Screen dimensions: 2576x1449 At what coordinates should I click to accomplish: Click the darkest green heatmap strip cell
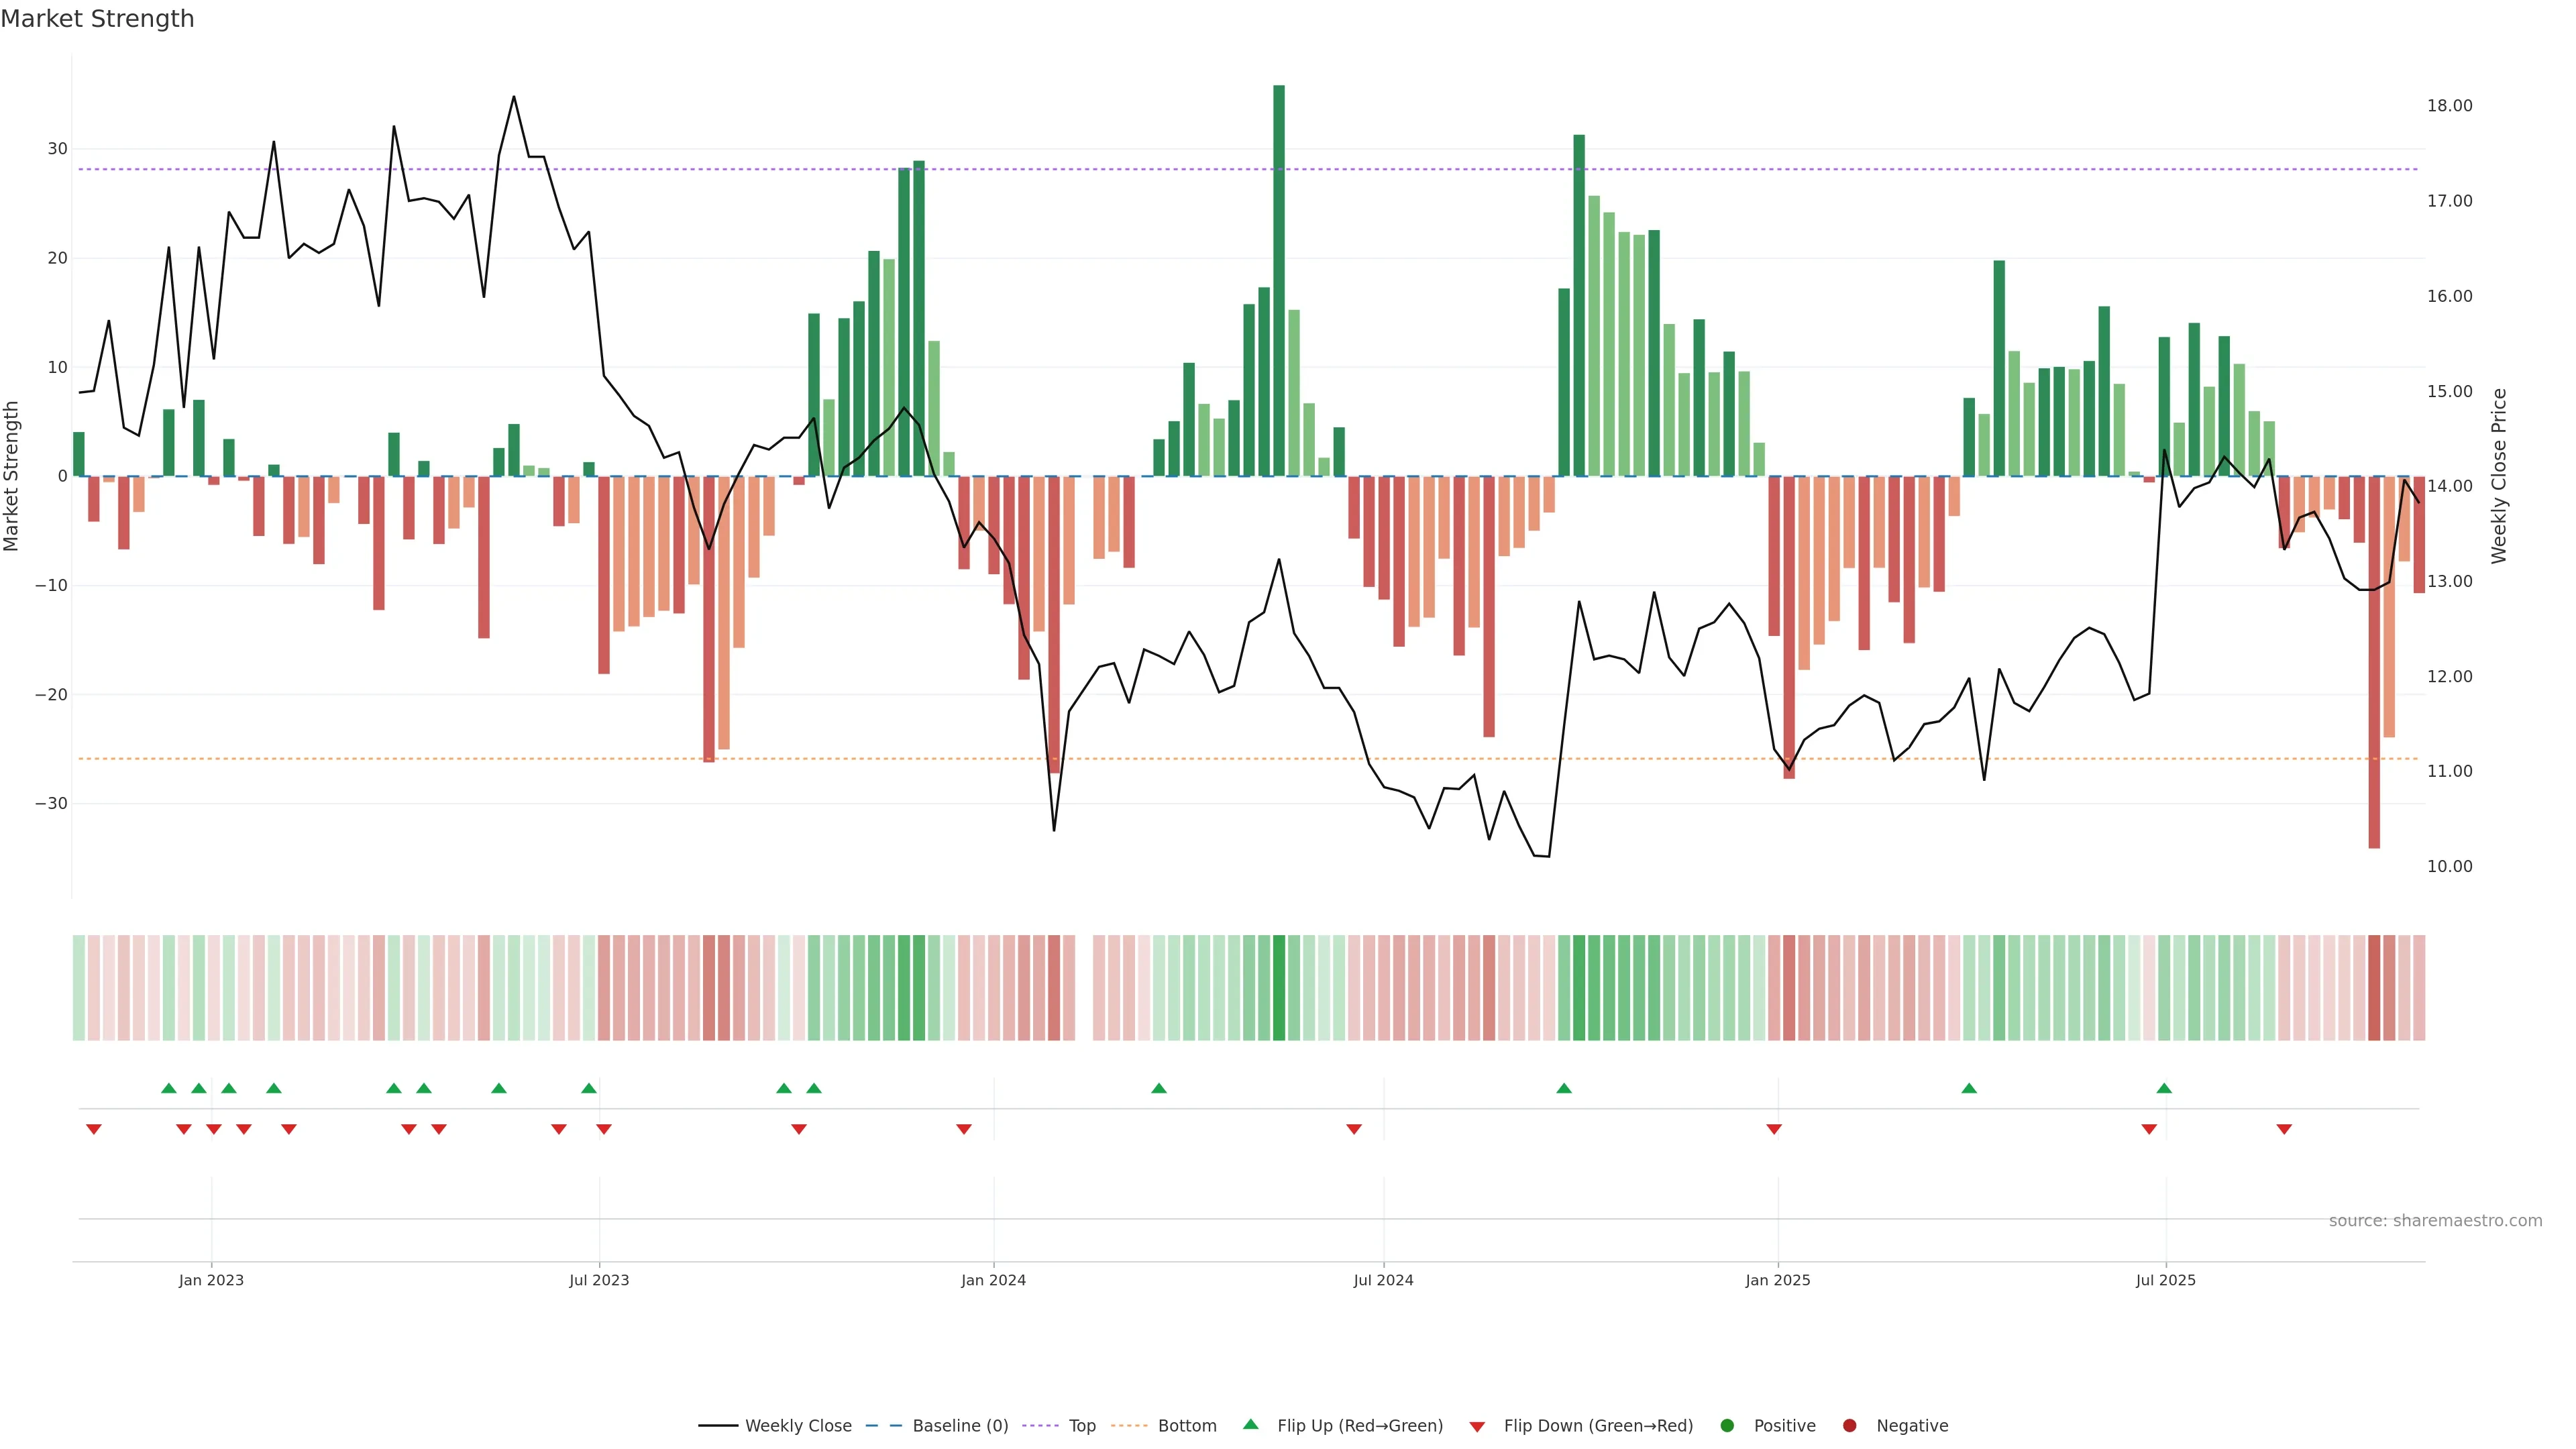click(x=1279, y=988)
